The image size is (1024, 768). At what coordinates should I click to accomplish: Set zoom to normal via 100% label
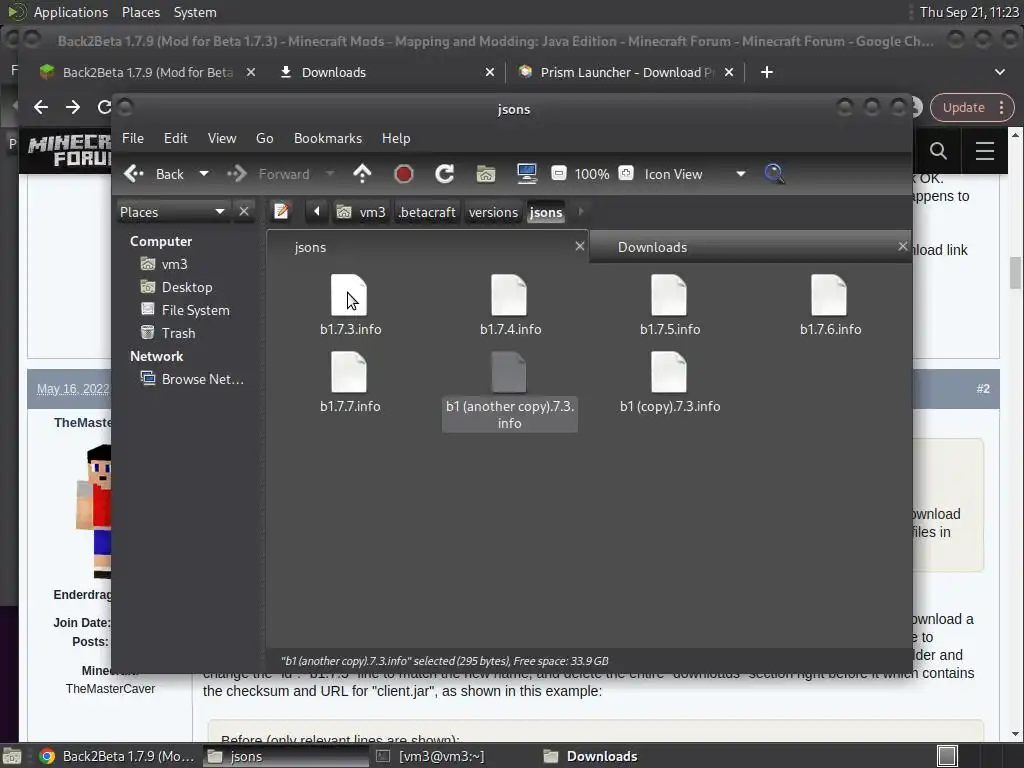(592, 174)
